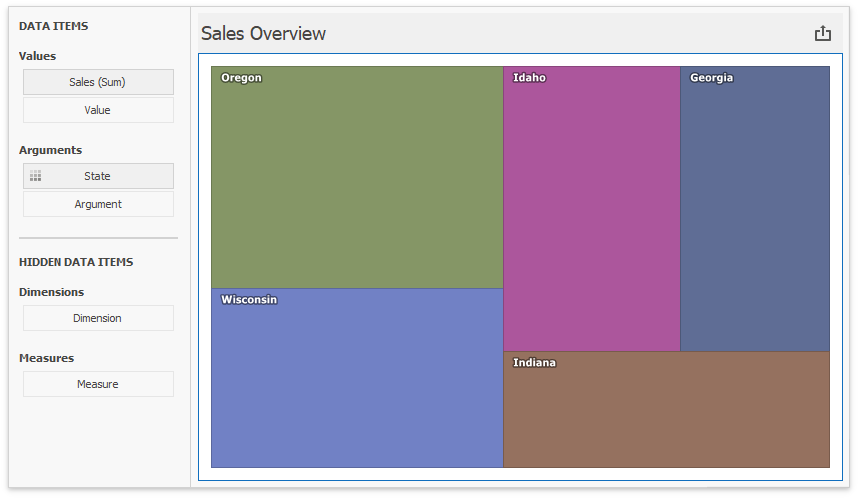This screenshot has width=858, height=498.
Task: Click the export icon beside Sales Overview
Action: click(x=823, y=33)
